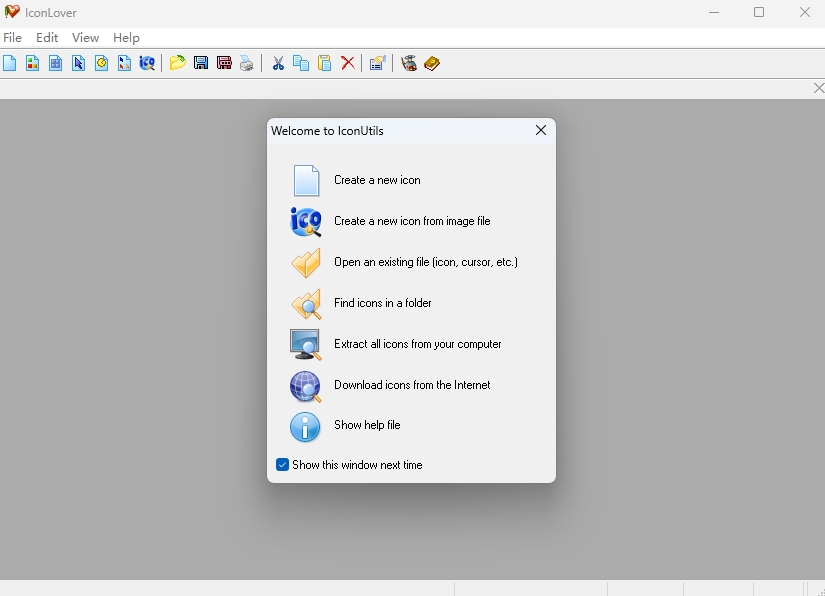Click the globe with magnifier icon in dialog
The image size is (825, 596).
pos(305,386)
